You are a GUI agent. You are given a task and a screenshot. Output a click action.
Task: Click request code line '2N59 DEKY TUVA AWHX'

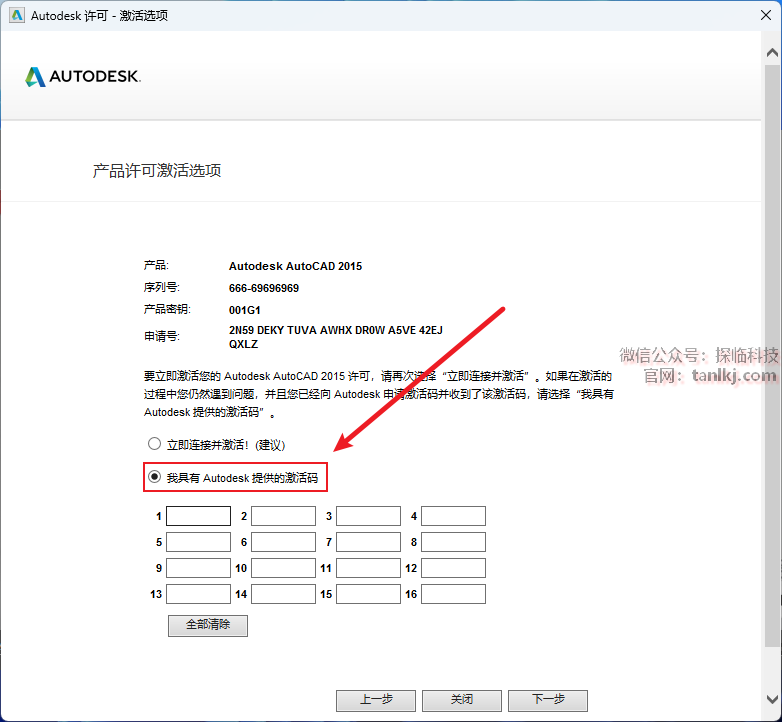[x=336, y=330]
